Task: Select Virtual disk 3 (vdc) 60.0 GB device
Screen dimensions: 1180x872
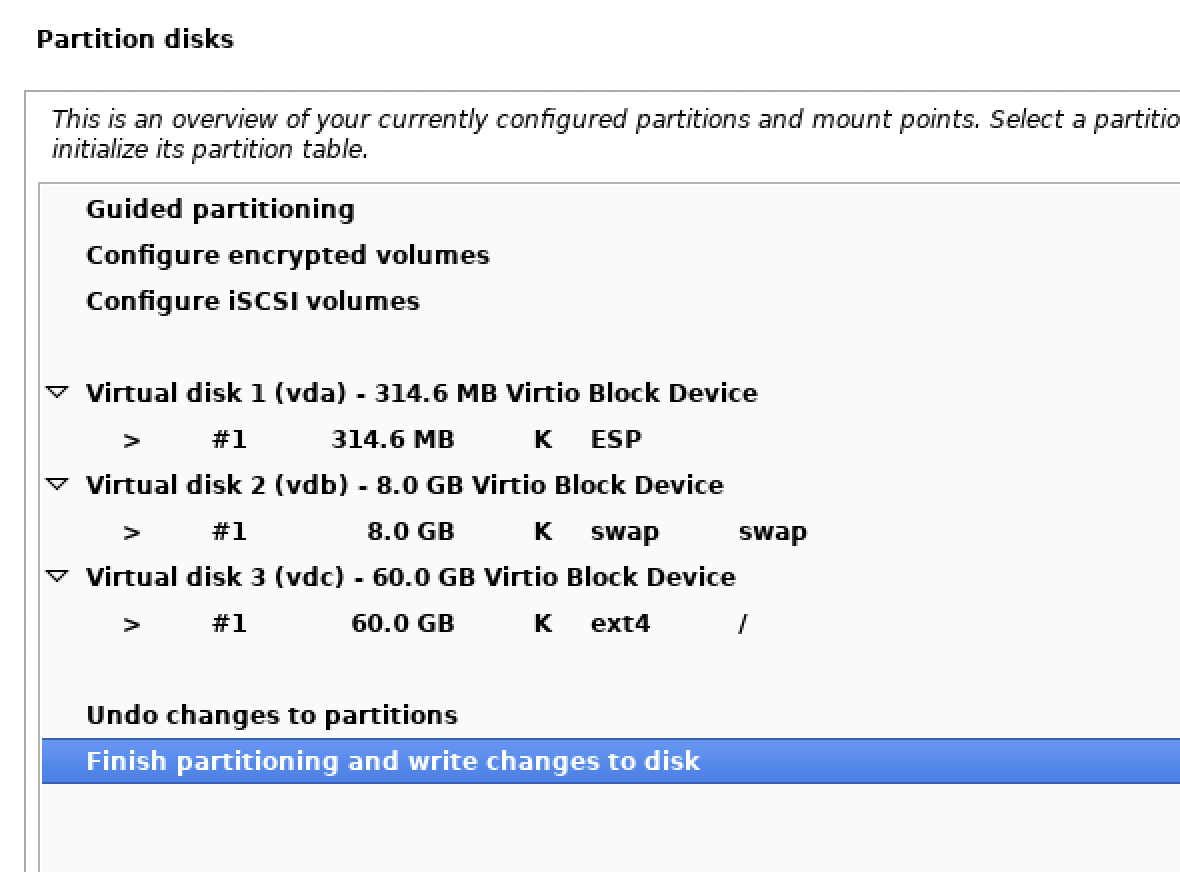Action: (x=410, y=577)
